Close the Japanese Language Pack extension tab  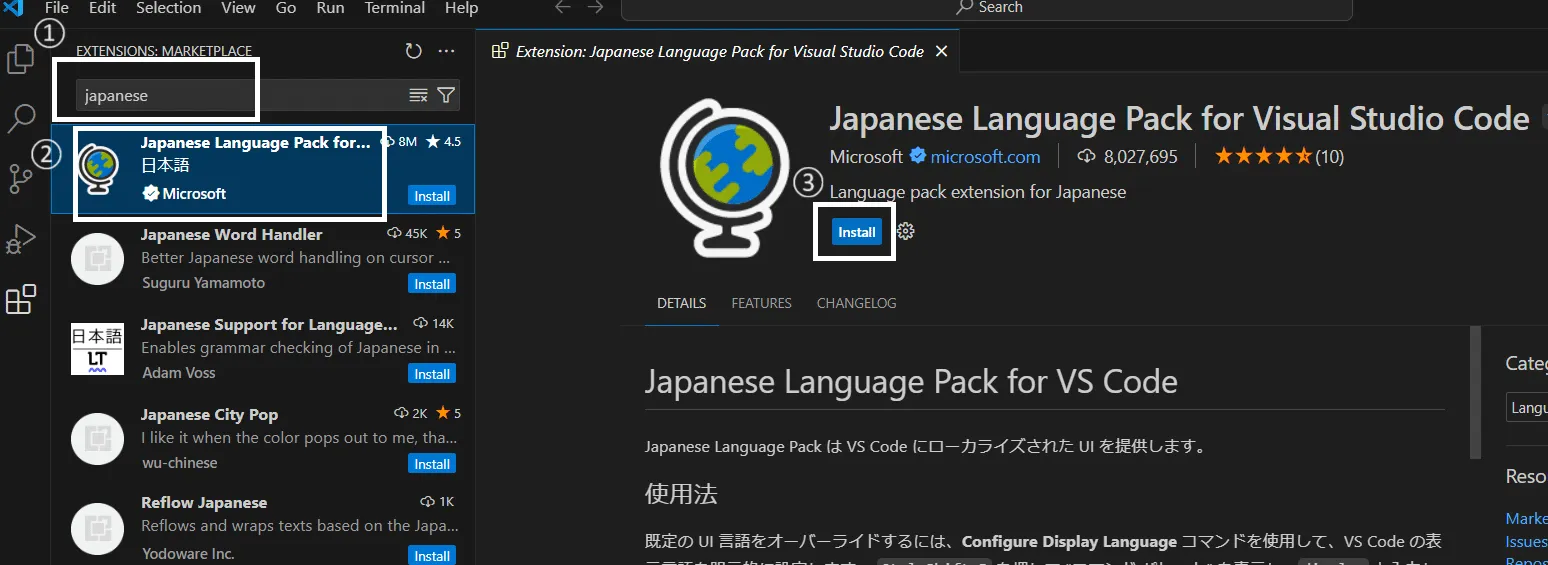[x=941, y=51]
